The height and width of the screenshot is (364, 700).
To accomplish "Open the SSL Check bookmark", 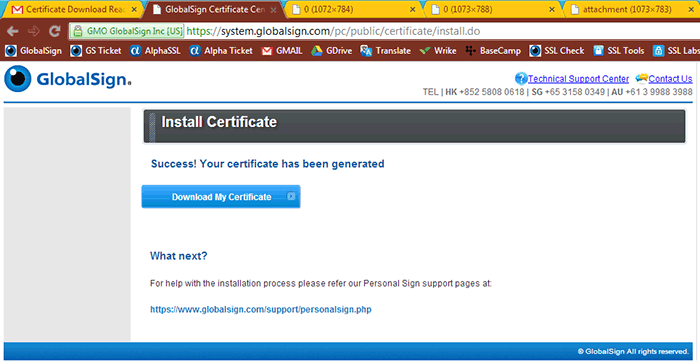I will click(557, 51).
